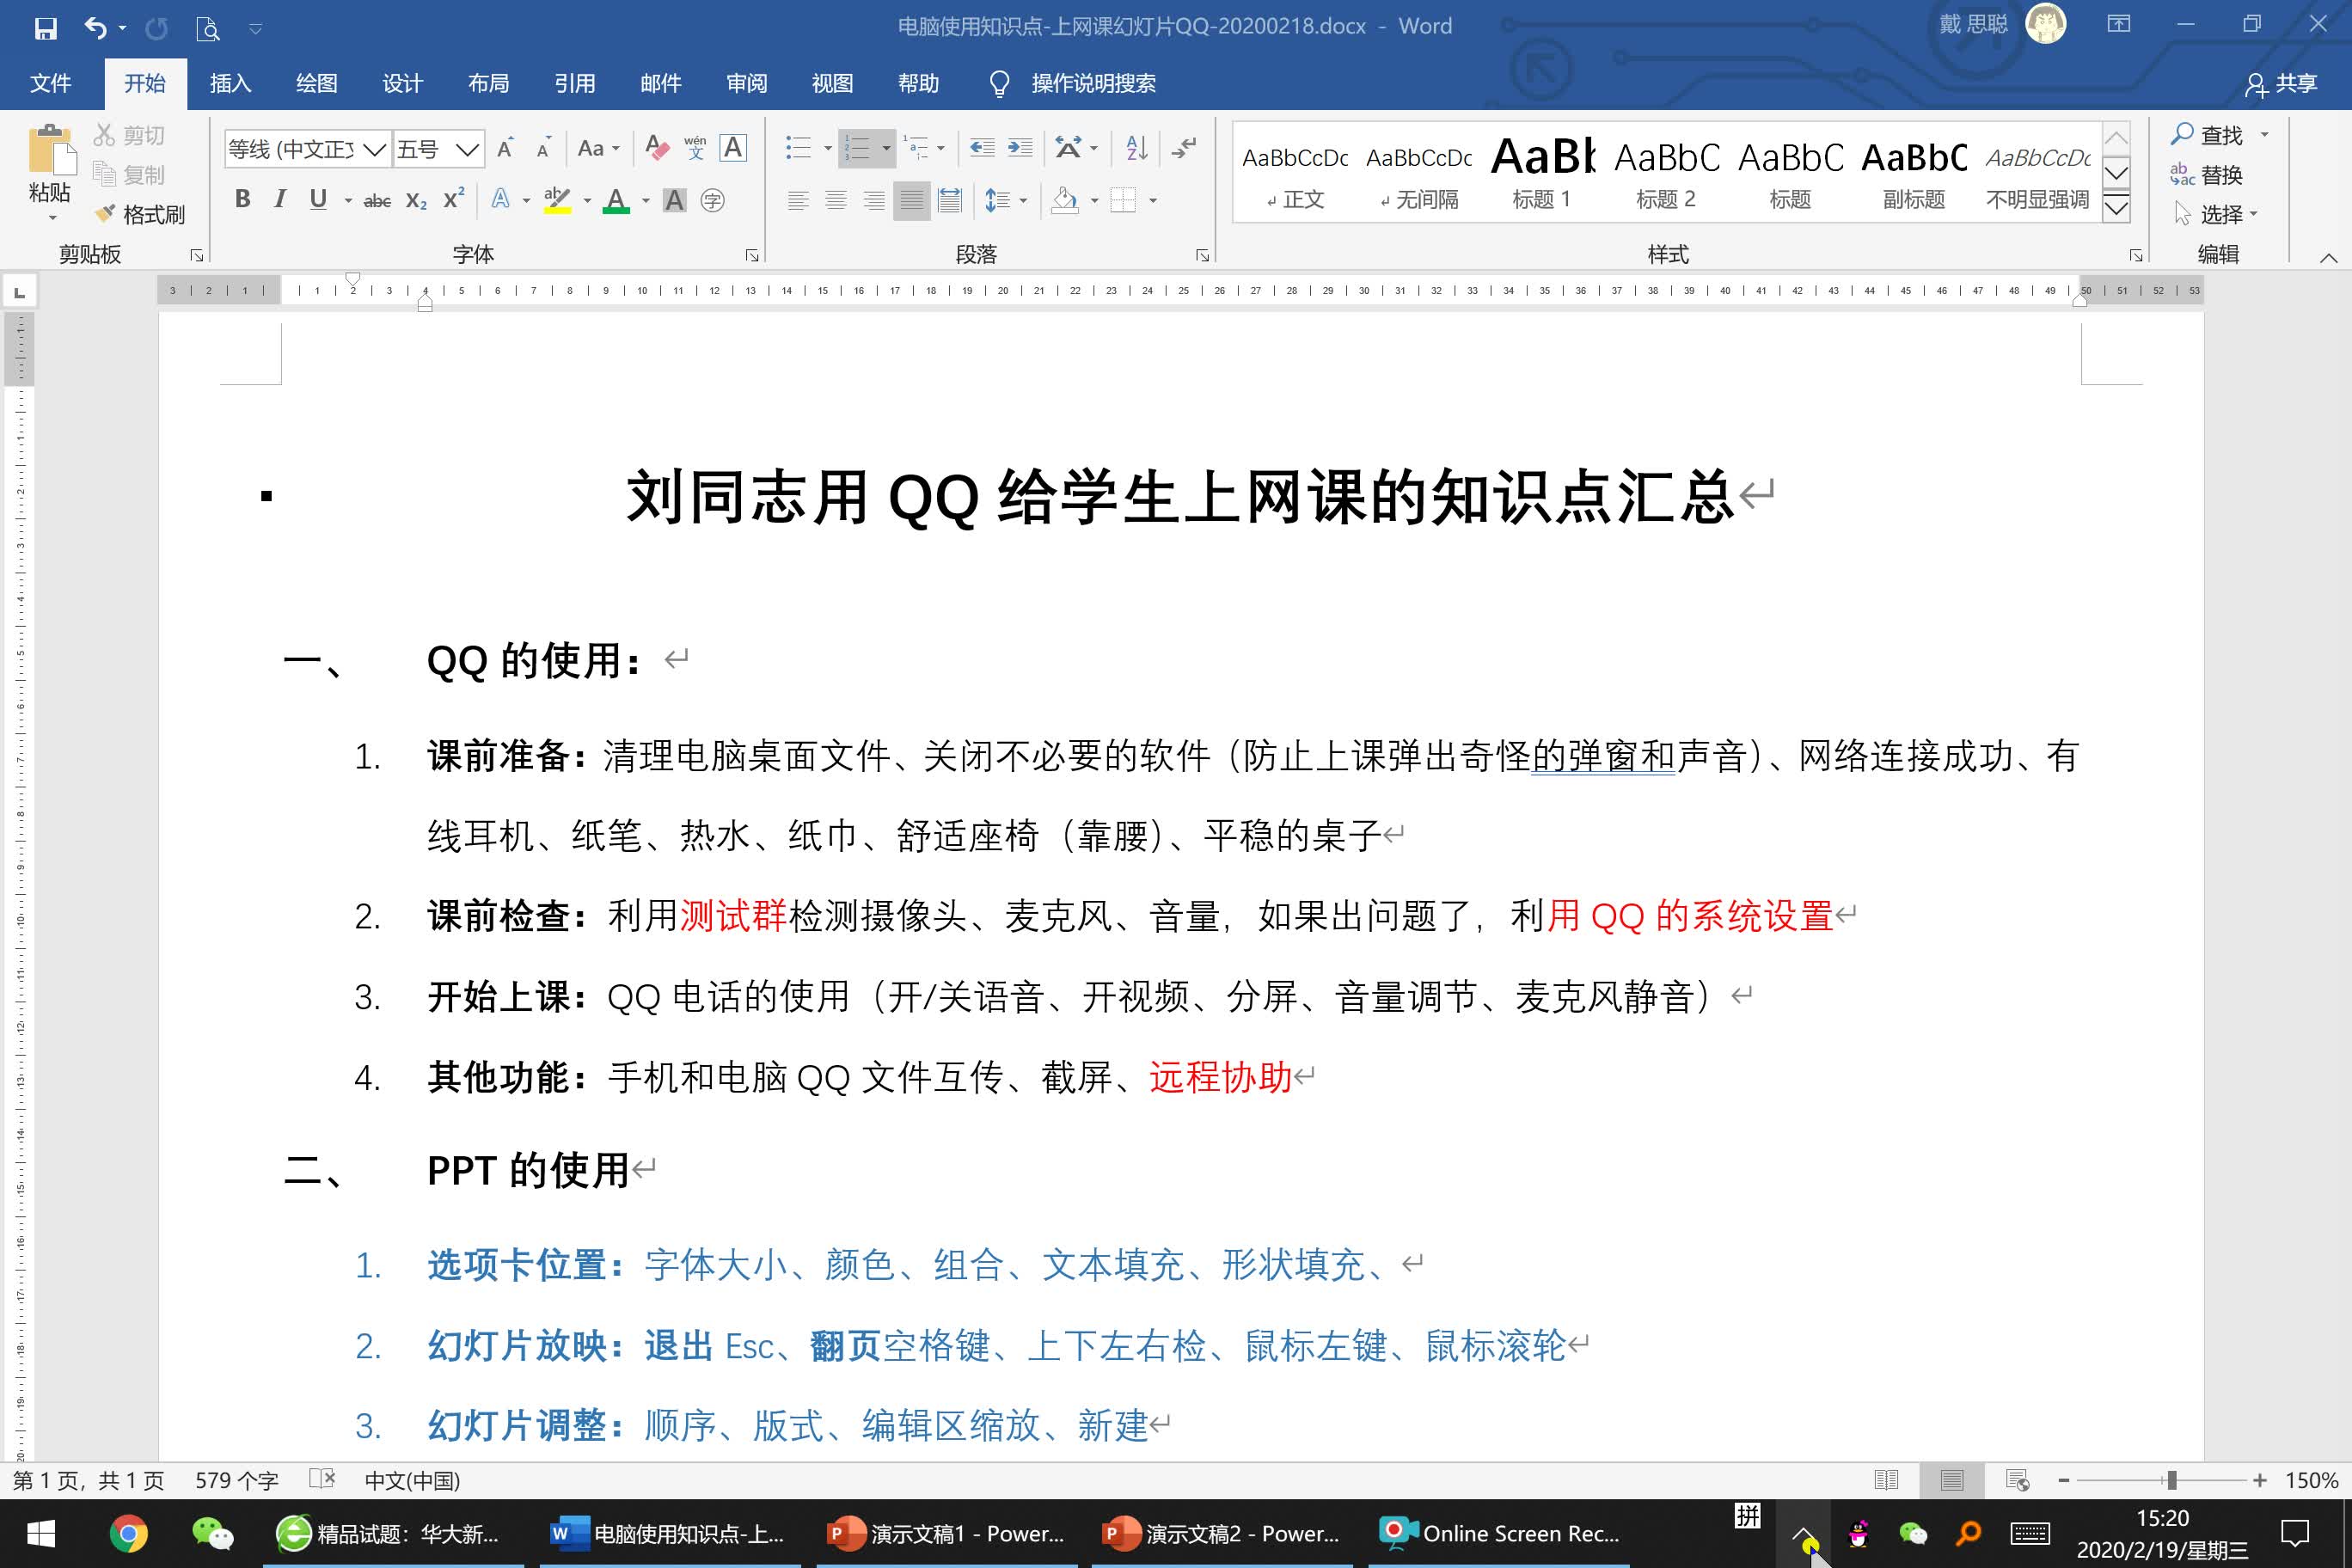
Task: Decrease paragraph indent
Action: click(982, 149)
